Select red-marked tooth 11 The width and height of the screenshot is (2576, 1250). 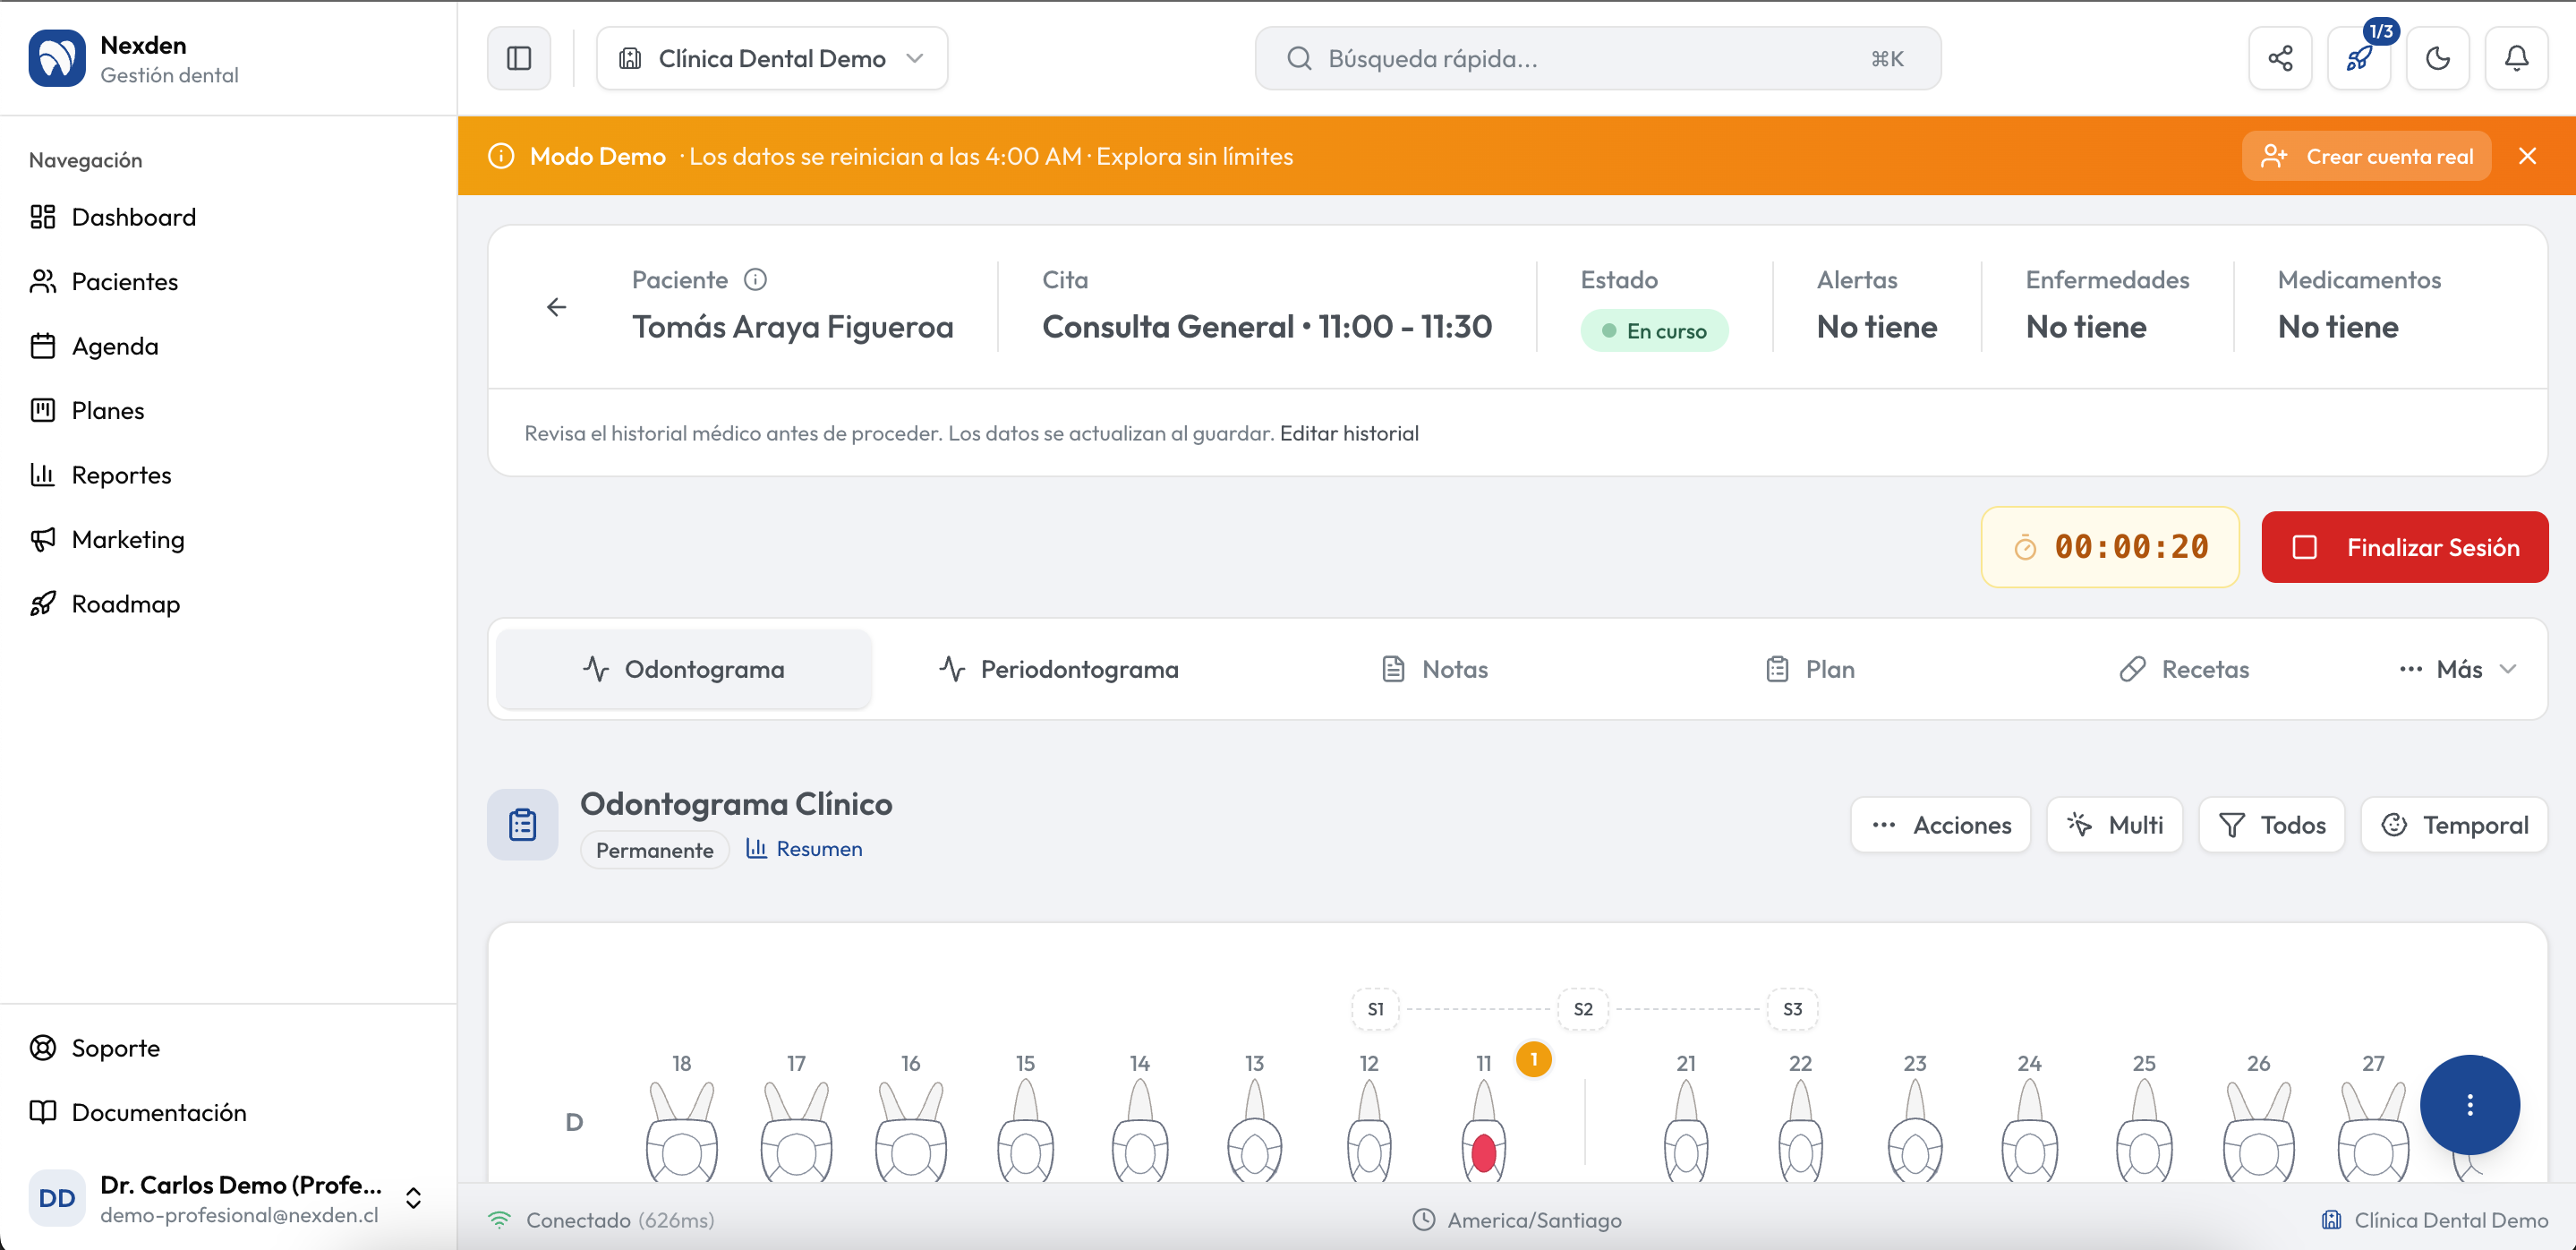tap(1484, 1130)
